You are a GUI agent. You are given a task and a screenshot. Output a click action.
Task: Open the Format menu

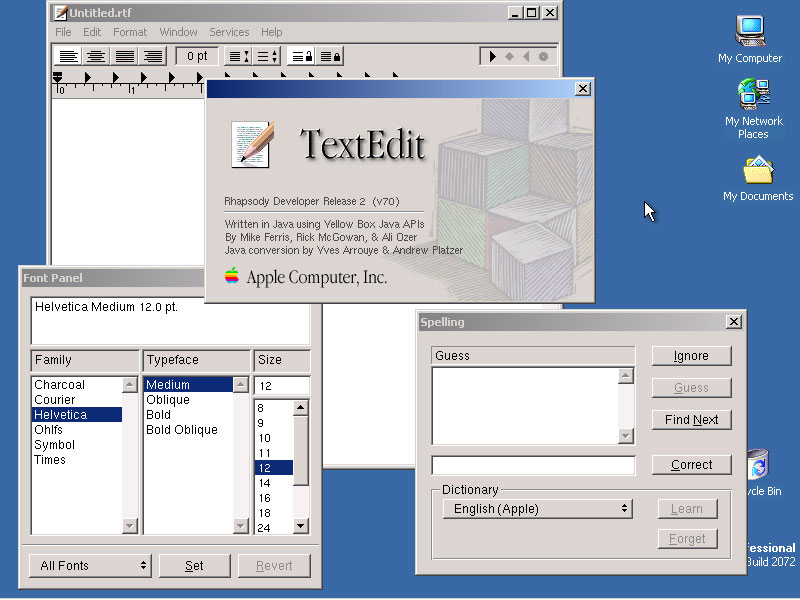click(130, 32)
